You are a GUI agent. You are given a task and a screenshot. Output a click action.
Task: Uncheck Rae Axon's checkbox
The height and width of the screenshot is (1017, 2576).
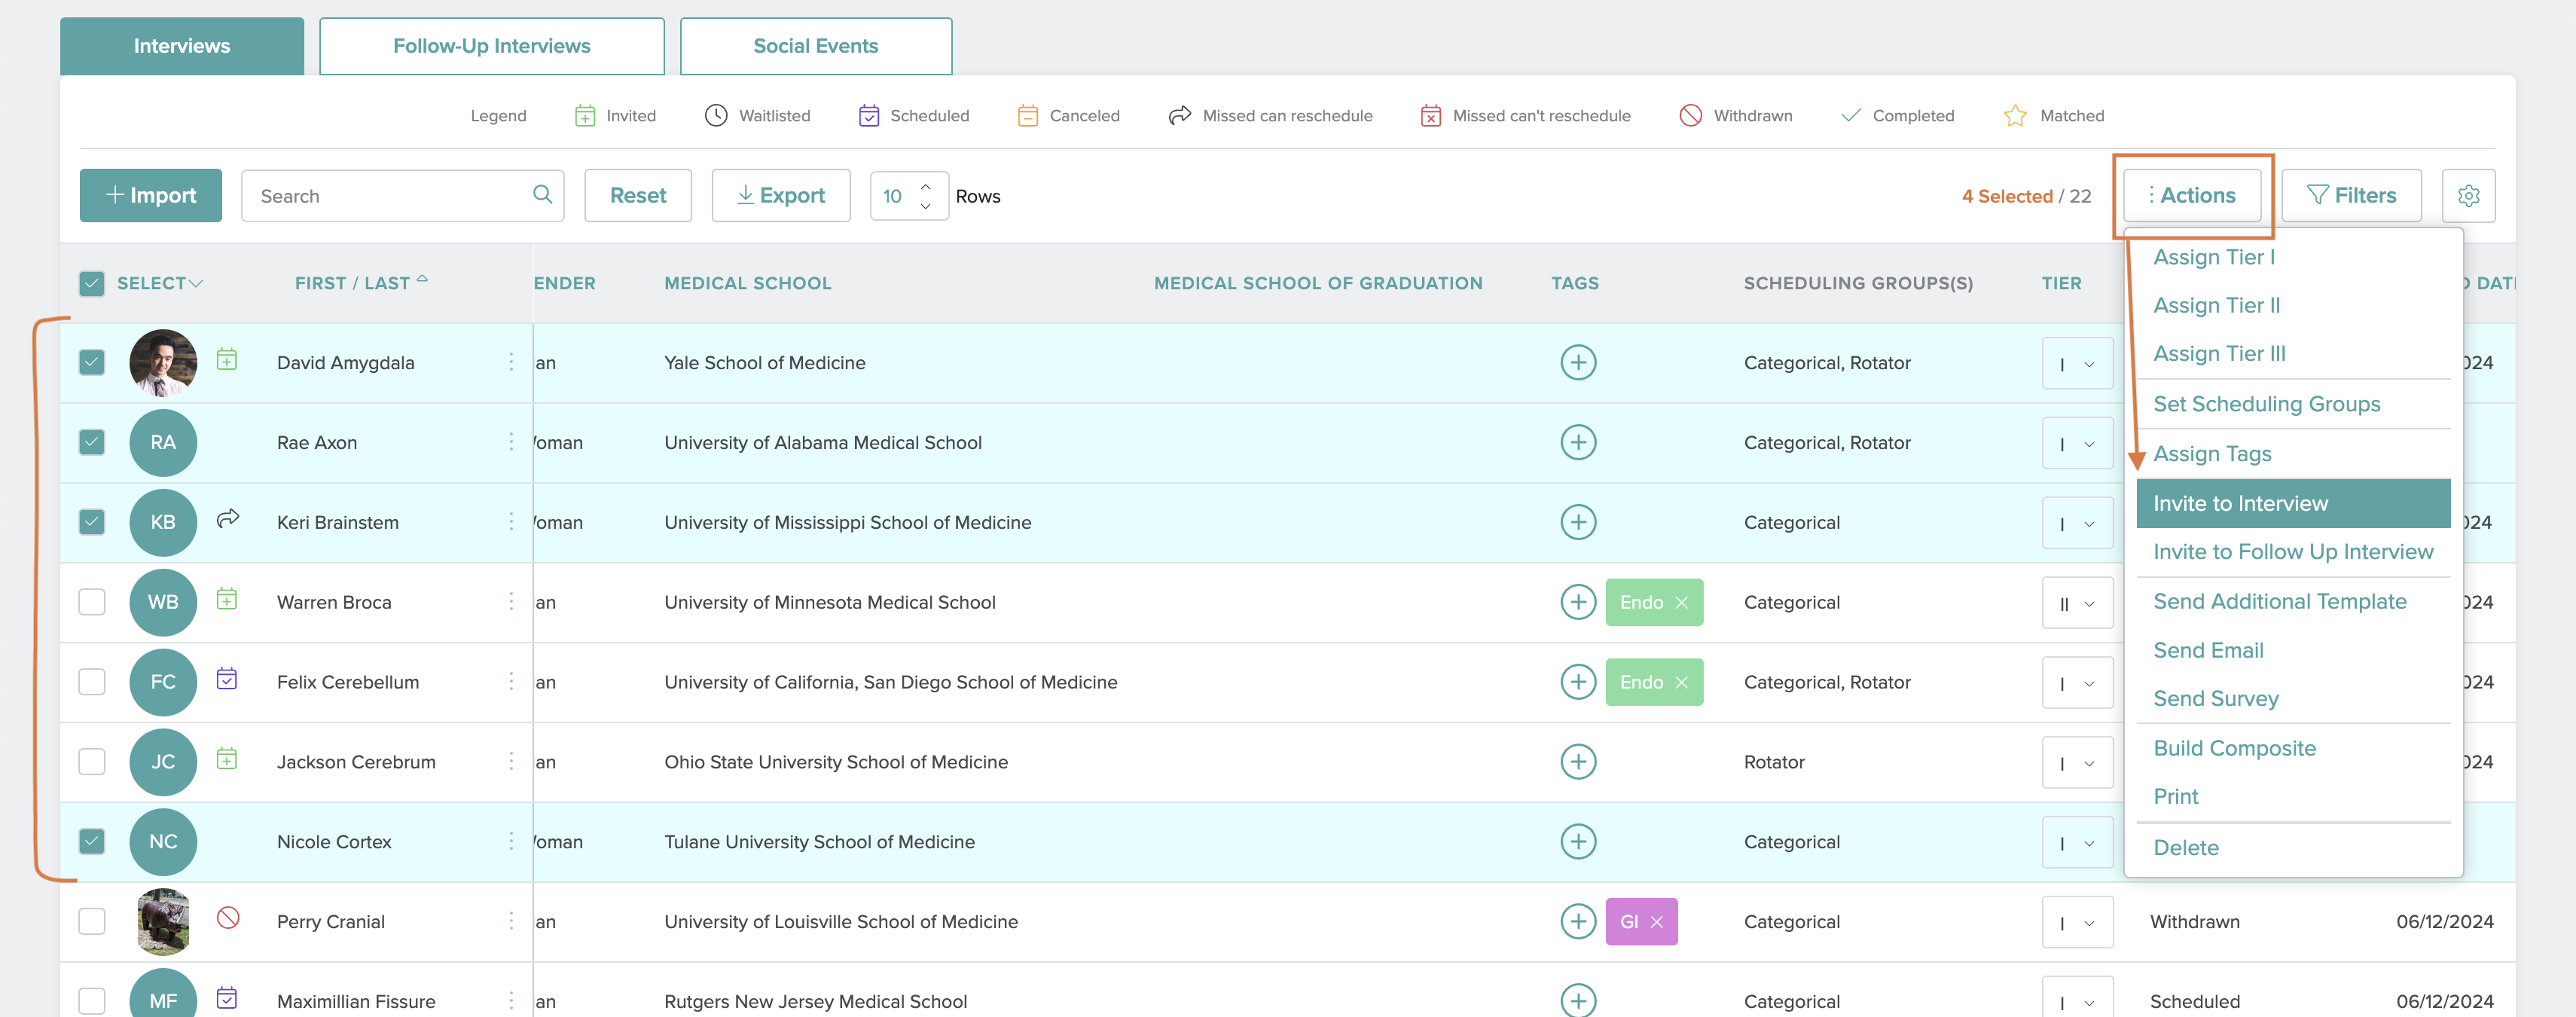coord(91,442)
